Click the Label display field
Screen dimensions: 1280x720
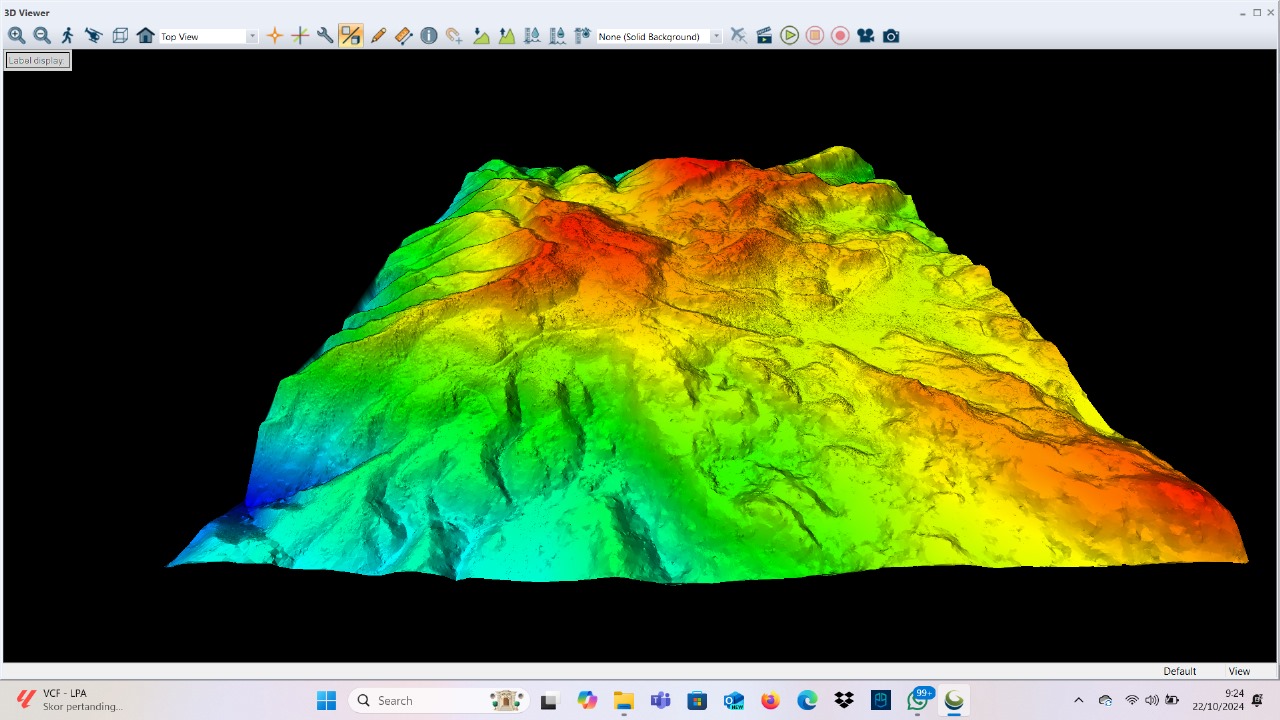pos(37,61)
